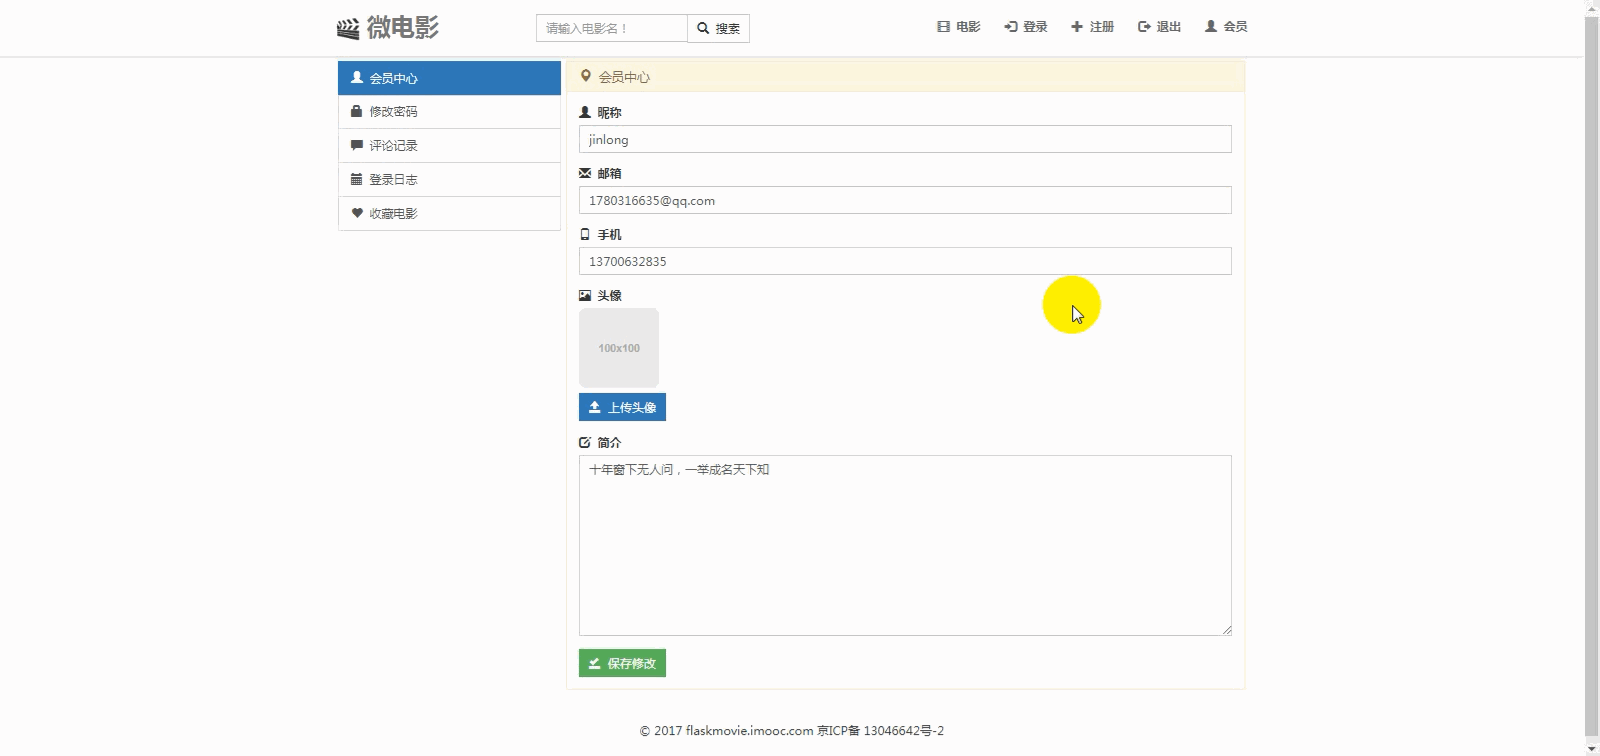Click the film icon beside 电影
Screen dimensions: 1600x756
point(943,27)
